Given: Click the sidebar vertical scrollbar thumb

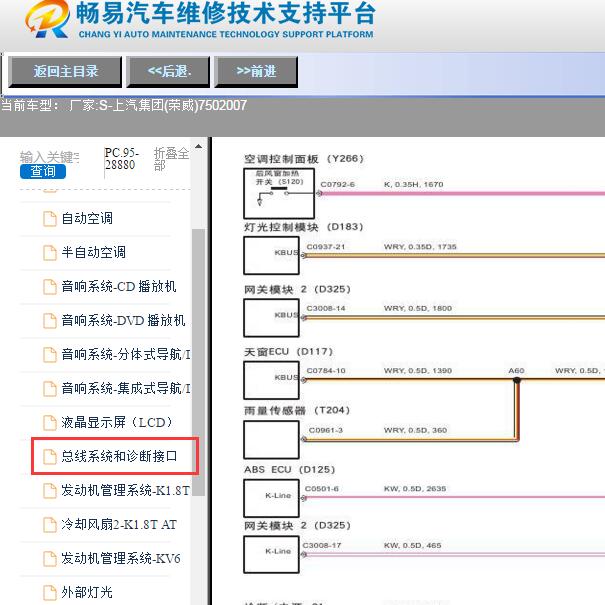Looking at the screenshot, I should click(198, 362).
